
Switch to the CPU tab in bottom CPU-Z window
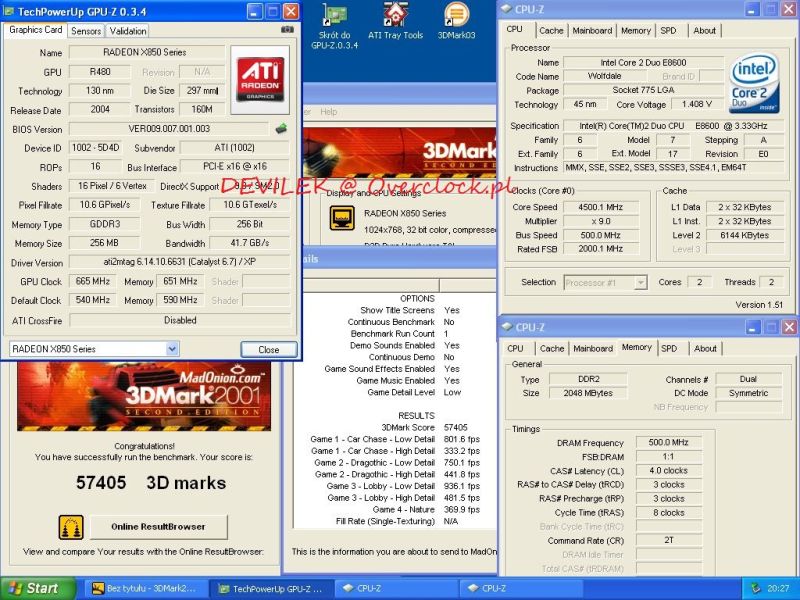[515, 348]
